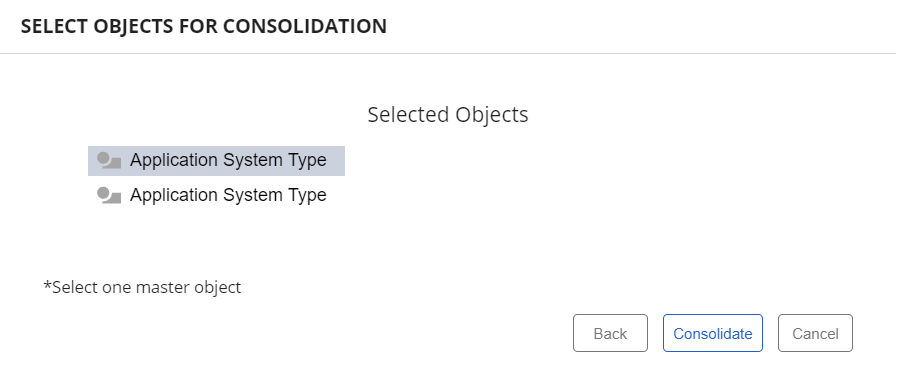Click the Consolidate button
This screenshot has width=899, height=380.
tap(713, 333)
